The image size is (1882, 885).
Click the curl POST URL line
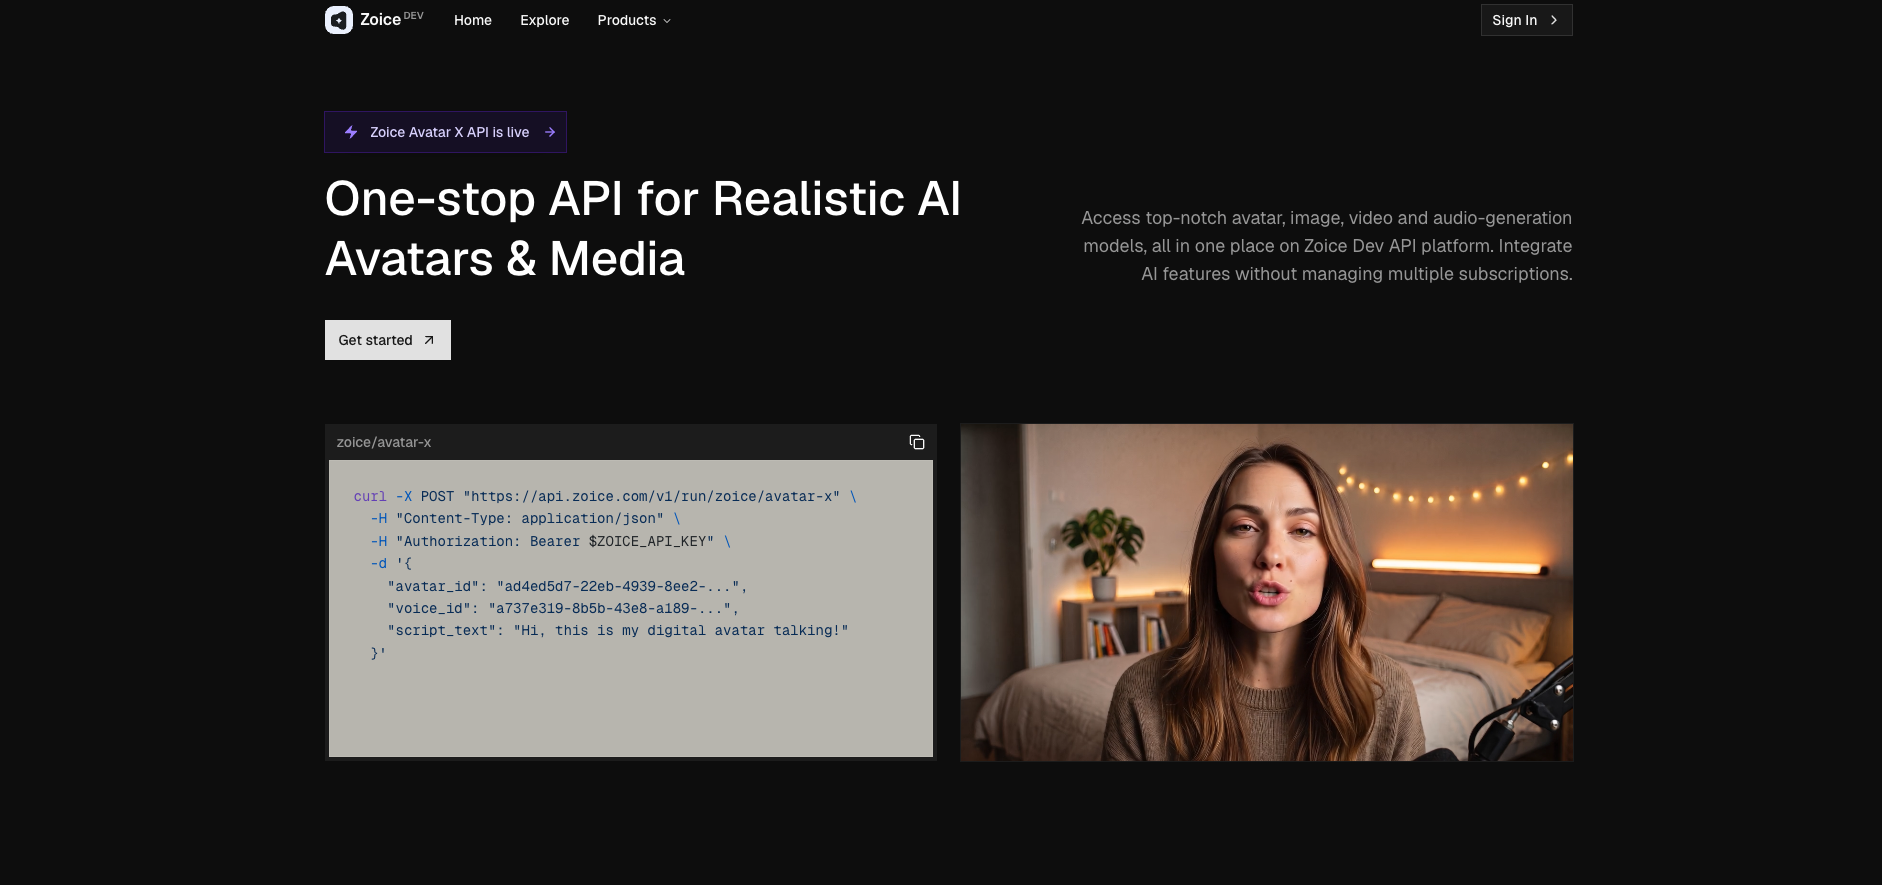pos(605,496)
